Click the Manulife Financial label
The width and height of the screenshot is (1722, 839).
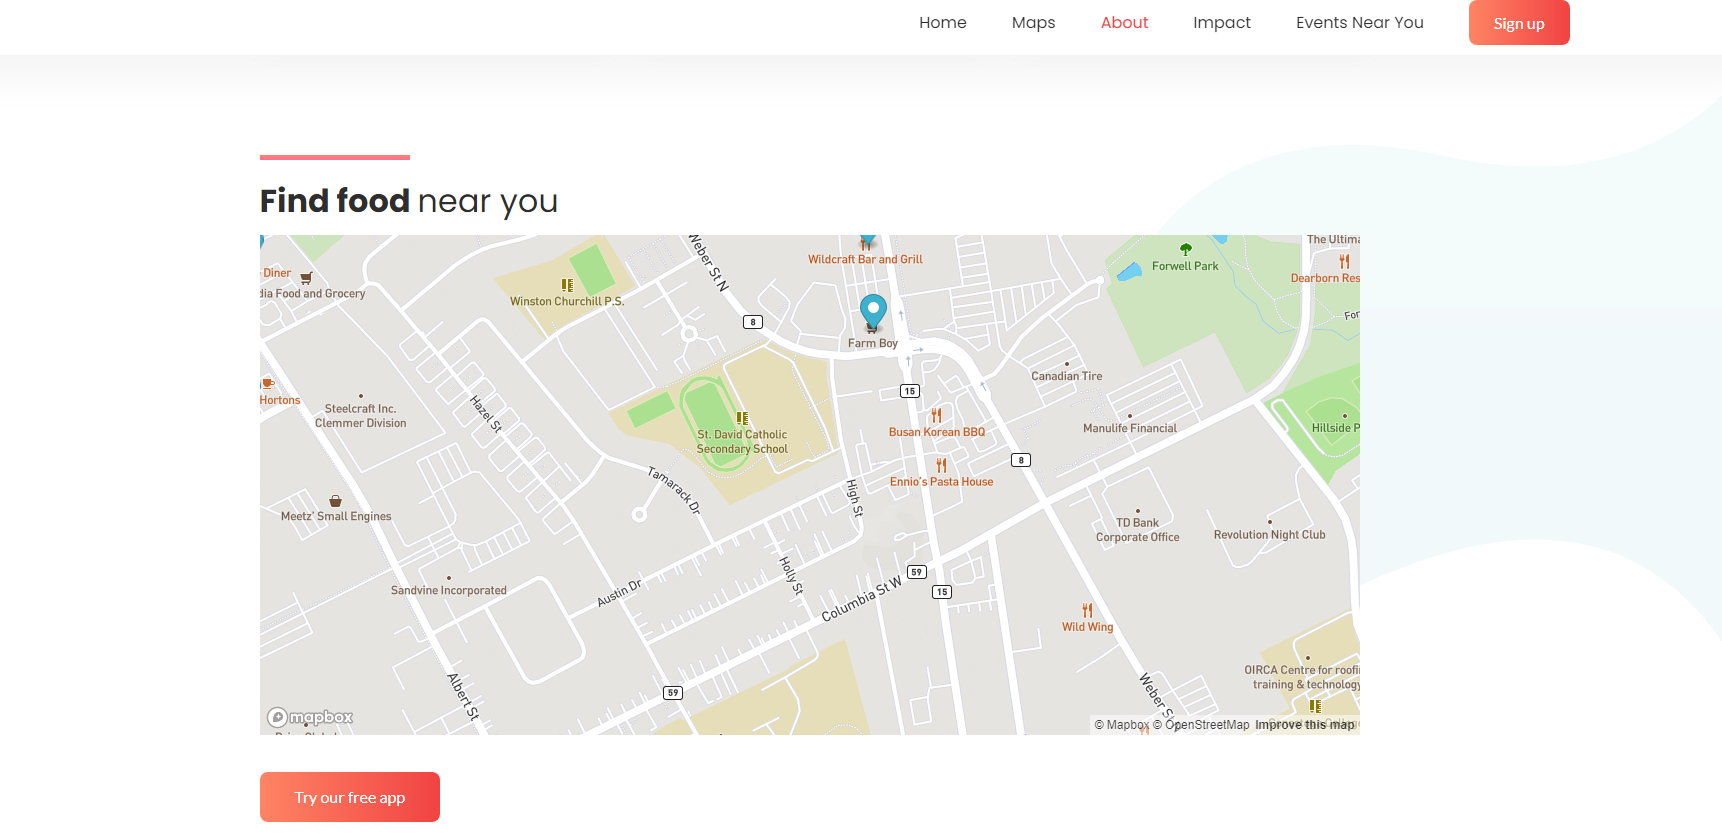coord(1130,428)
